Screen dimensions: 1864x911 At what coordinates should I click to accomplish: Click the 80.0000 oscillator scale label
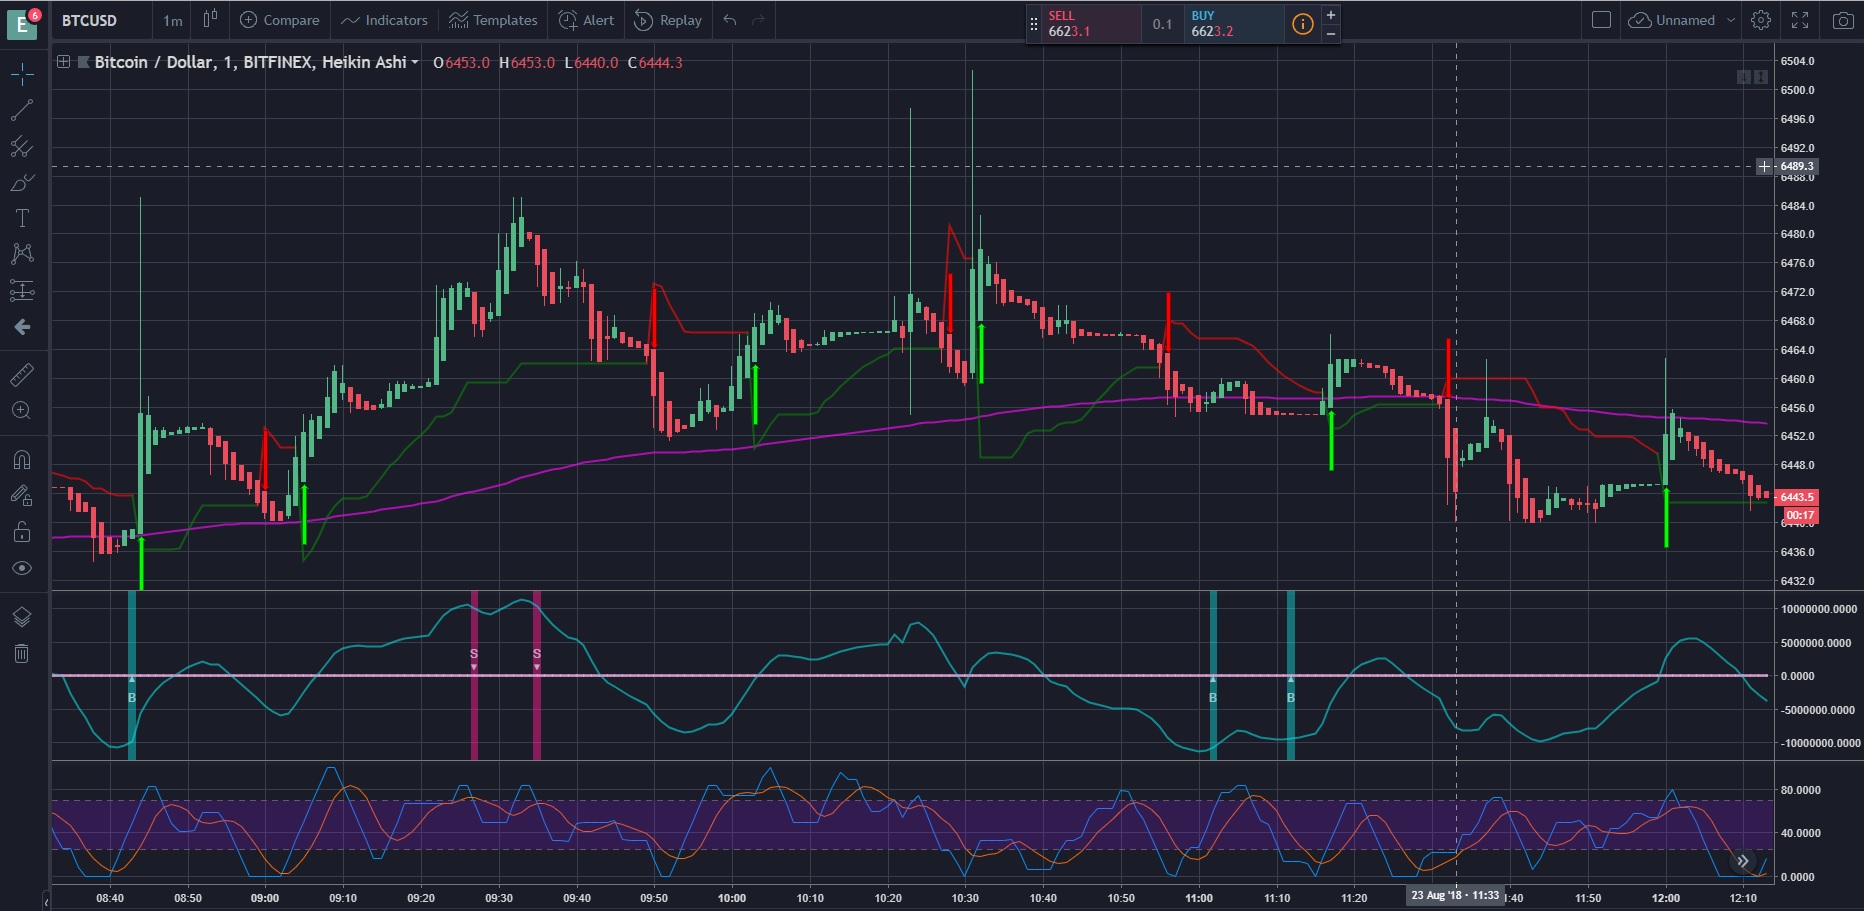click(x=1800, y=790)
